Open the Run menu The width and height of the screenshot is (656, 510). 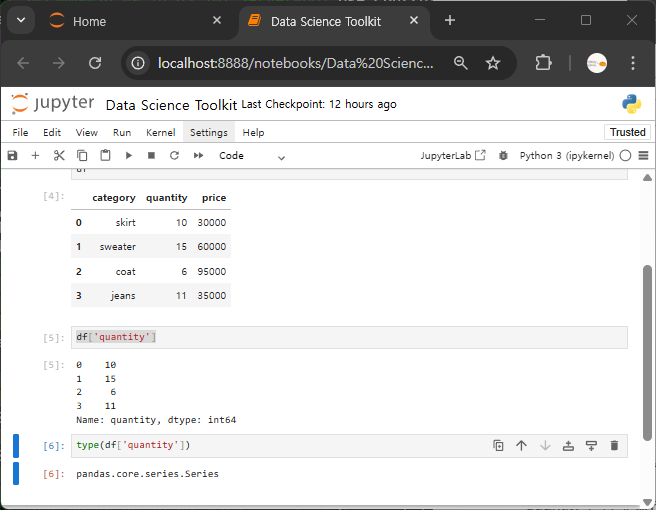point(122,133)
